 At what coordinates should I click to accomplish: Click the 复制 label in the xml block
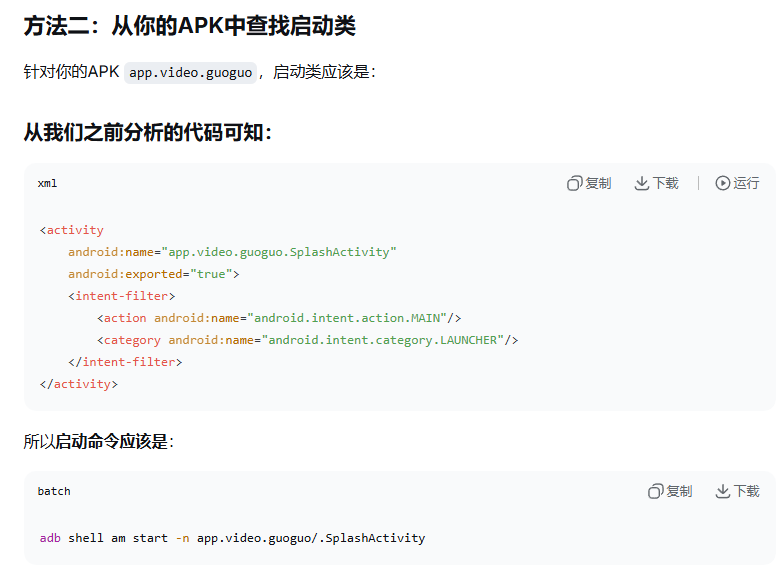(x=598, y=183)
